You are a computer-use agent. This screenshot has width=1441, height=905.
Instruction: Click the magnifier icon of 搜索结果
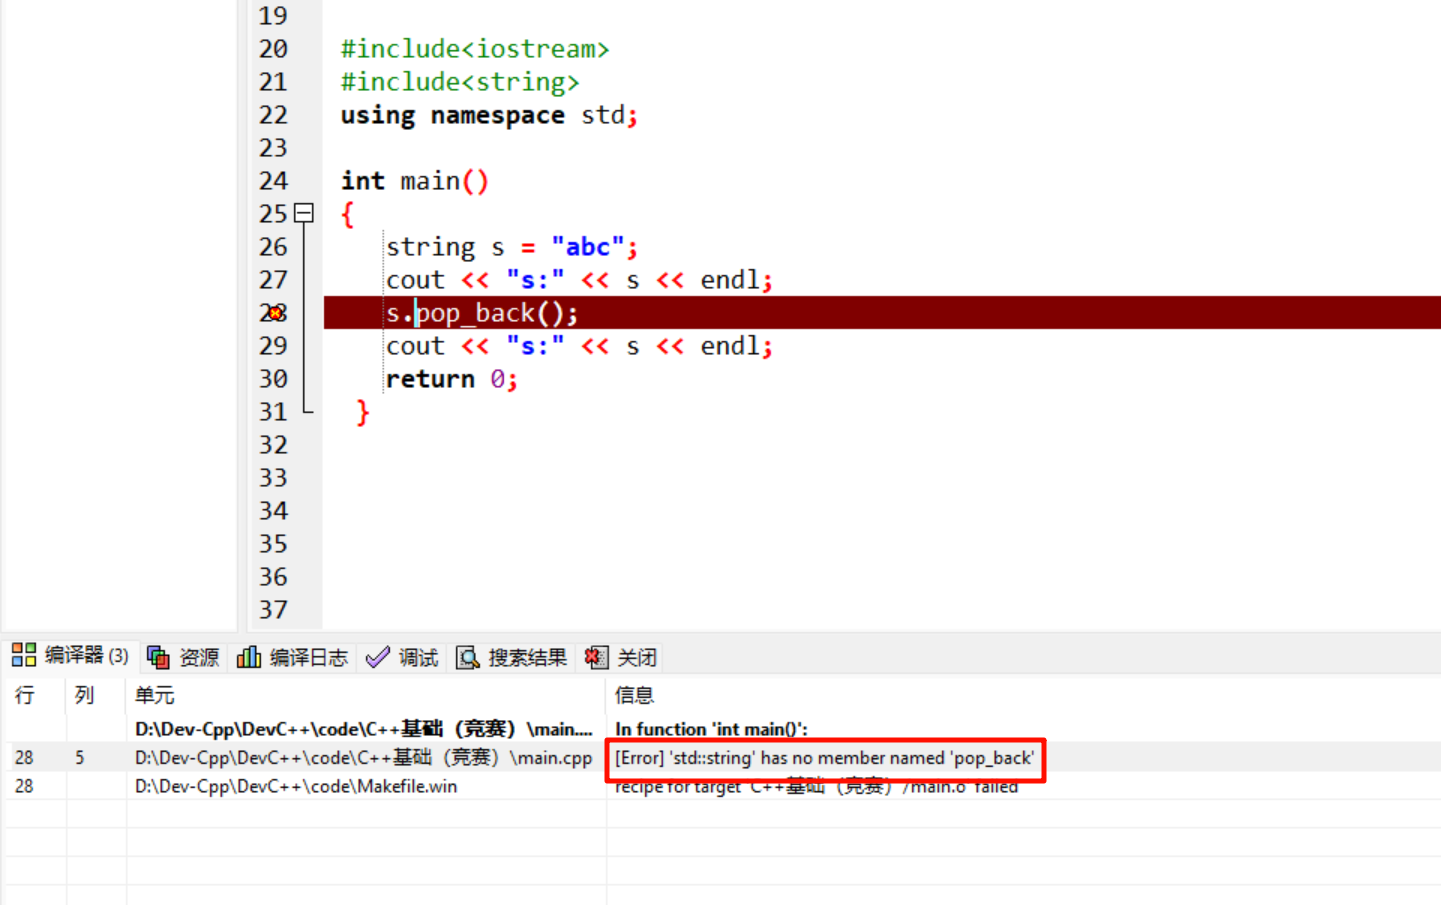click(x=467, y=657)
